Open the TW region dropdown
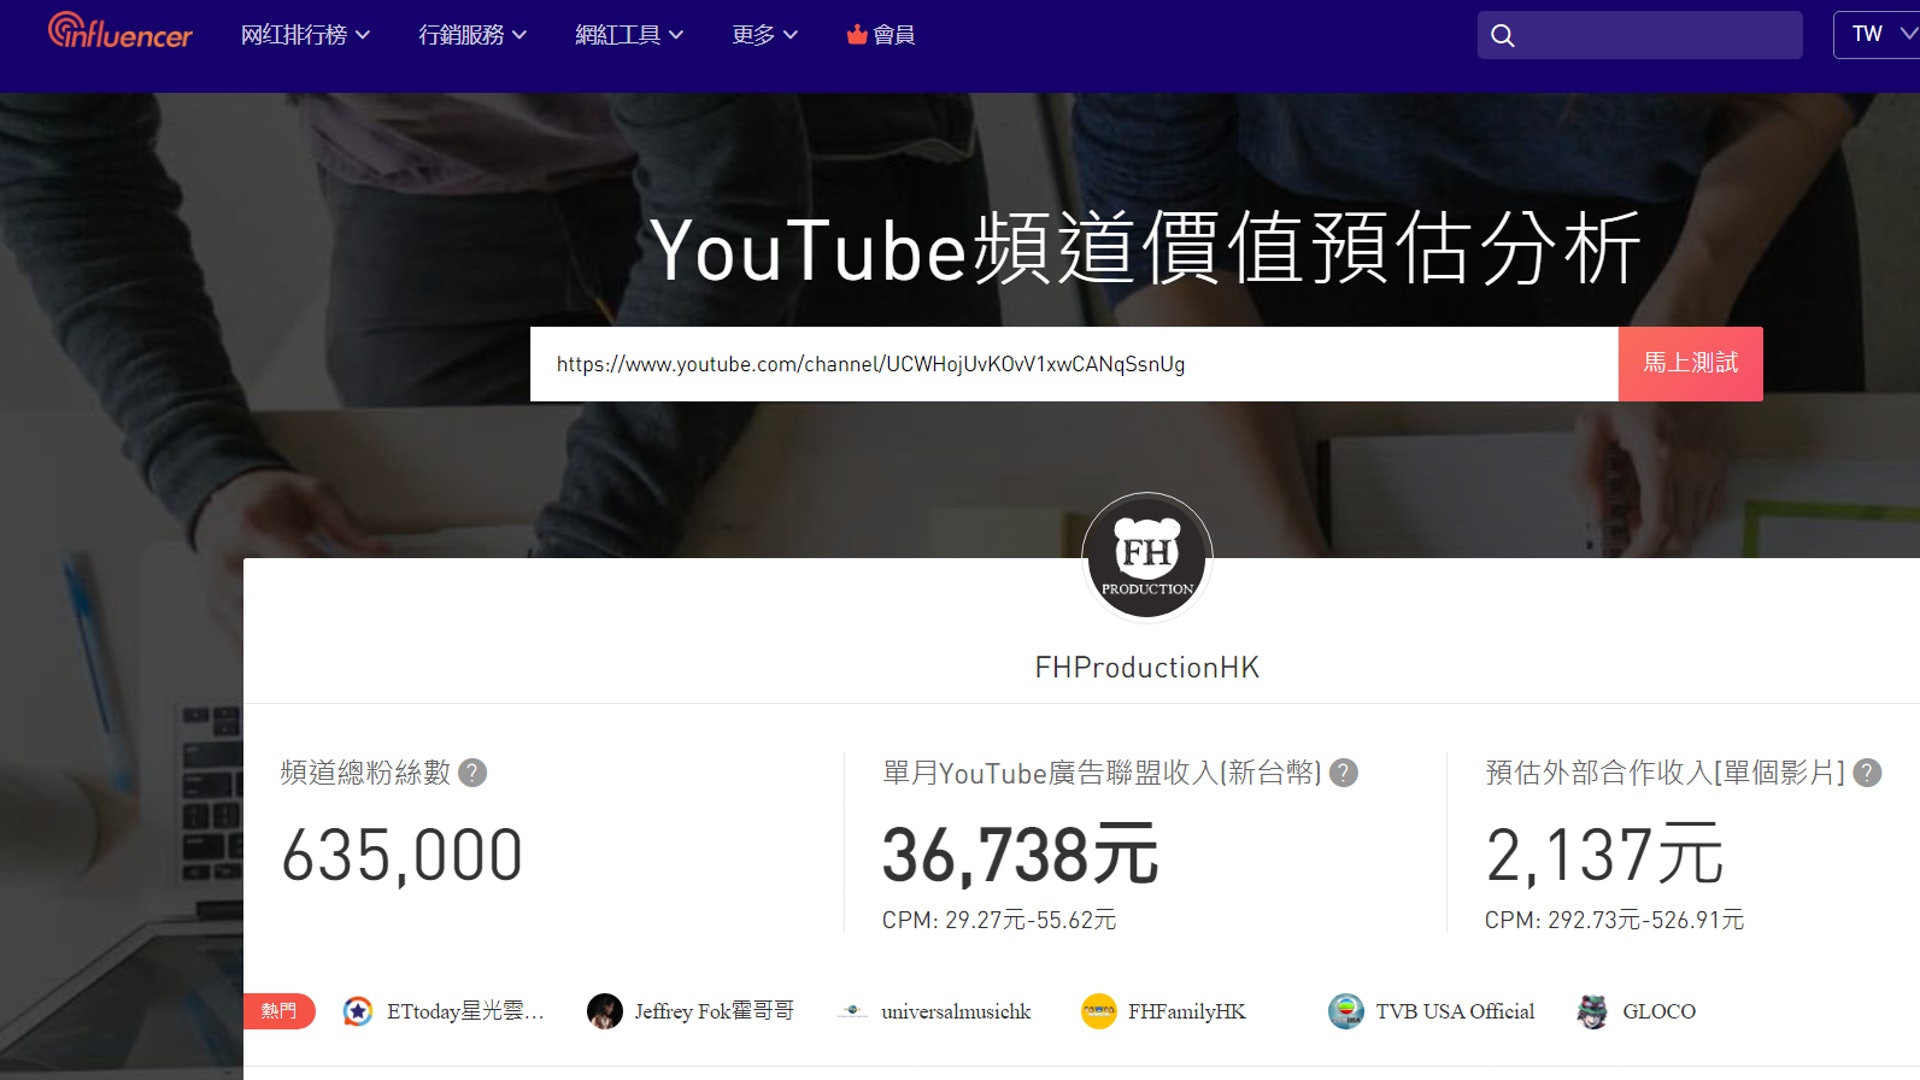The height and width of the screenshot is (1080, 1920). 1878,35
